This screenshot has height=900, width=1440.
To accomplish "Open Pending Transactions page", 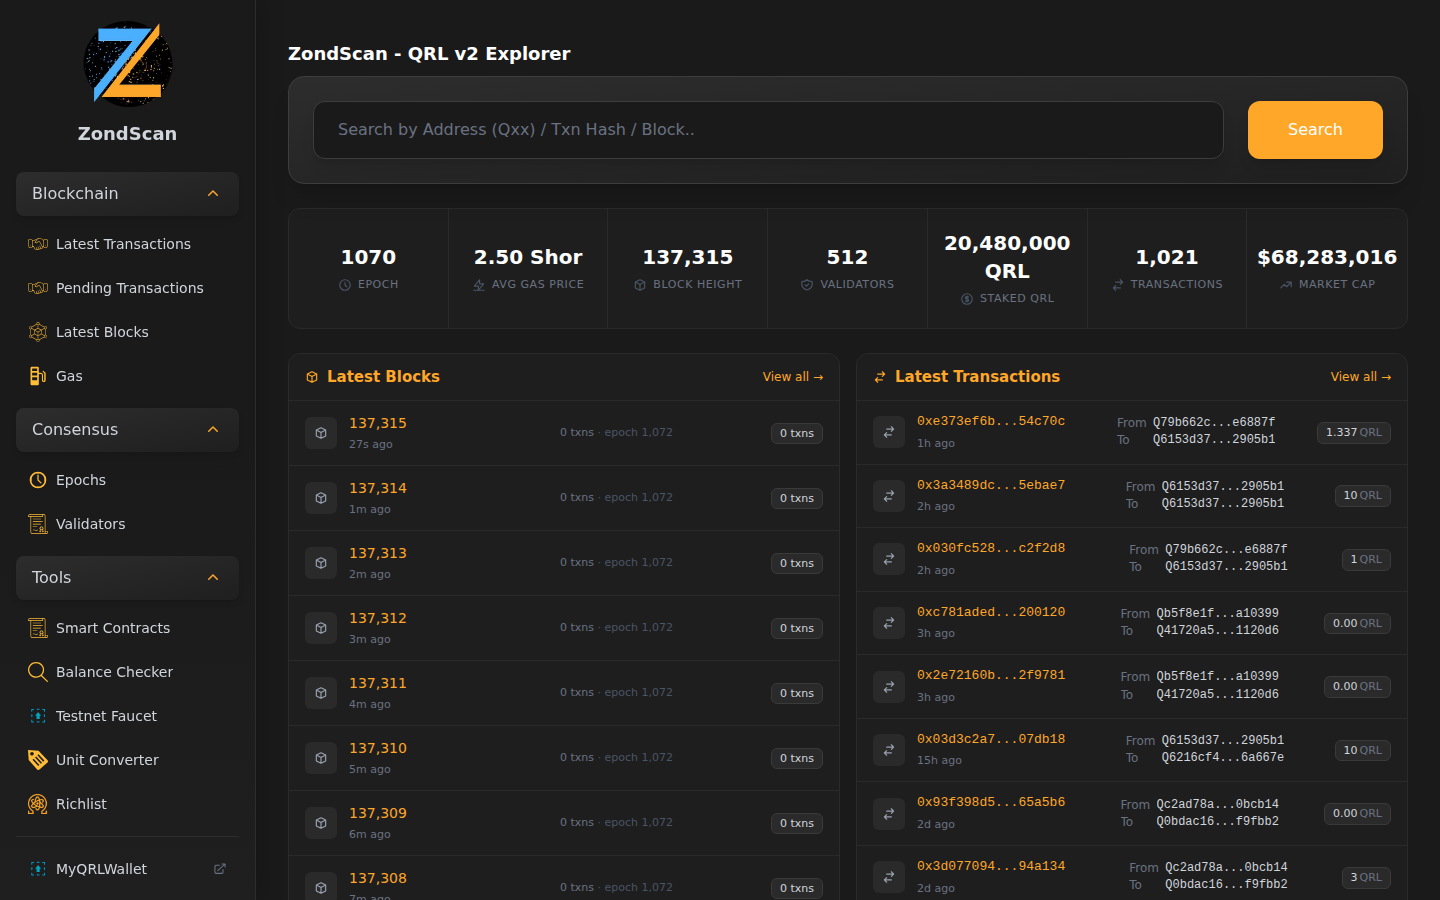I will [127, 288].
